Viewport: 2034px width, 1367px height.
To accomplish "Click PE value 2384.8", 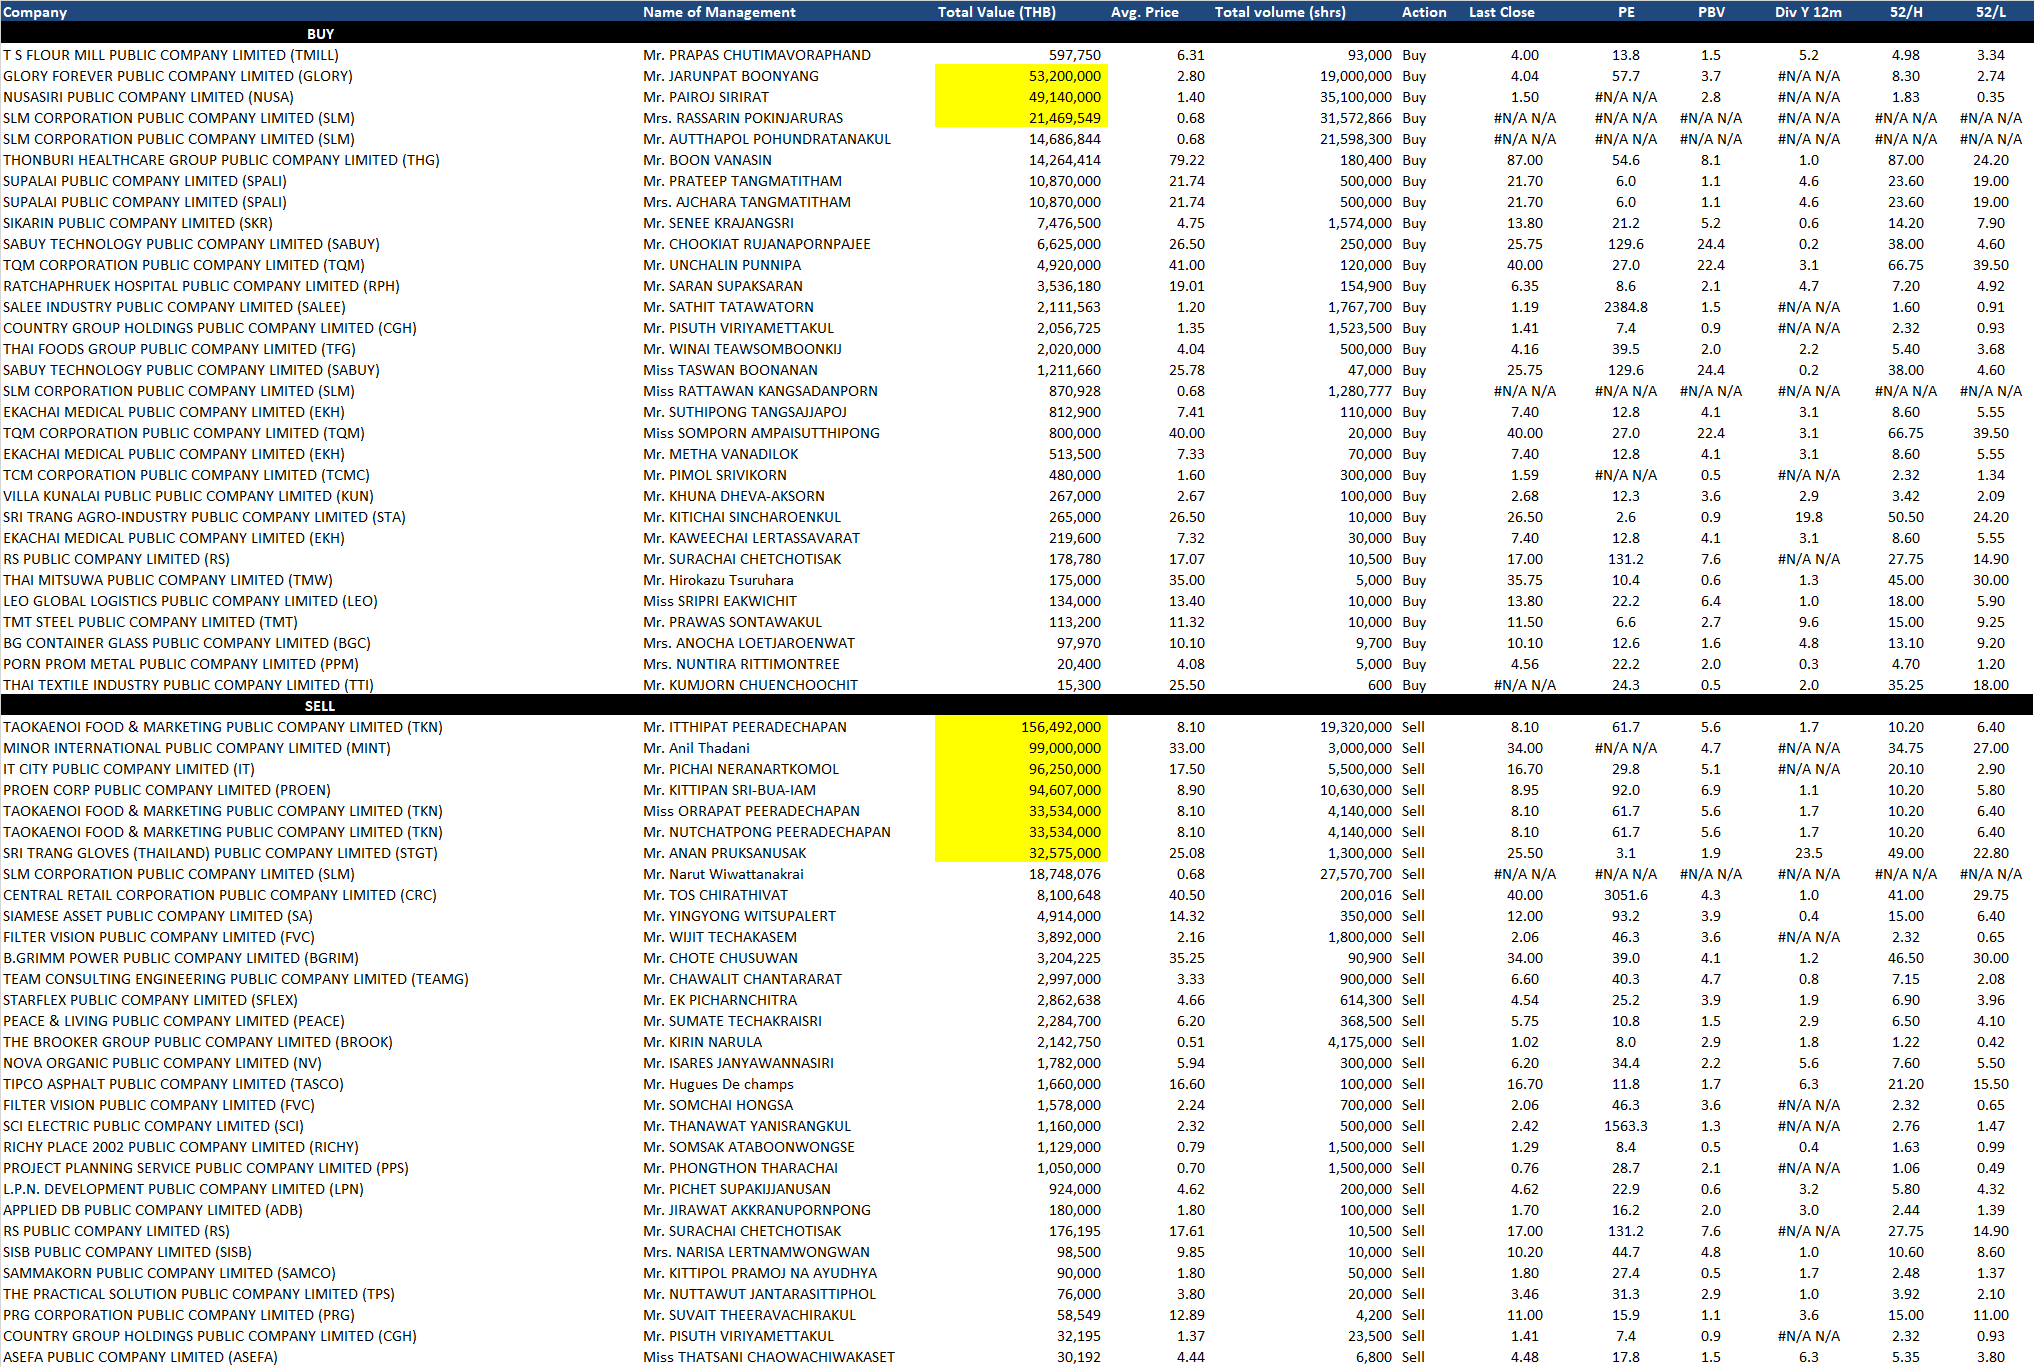I will coord(1626,307).
